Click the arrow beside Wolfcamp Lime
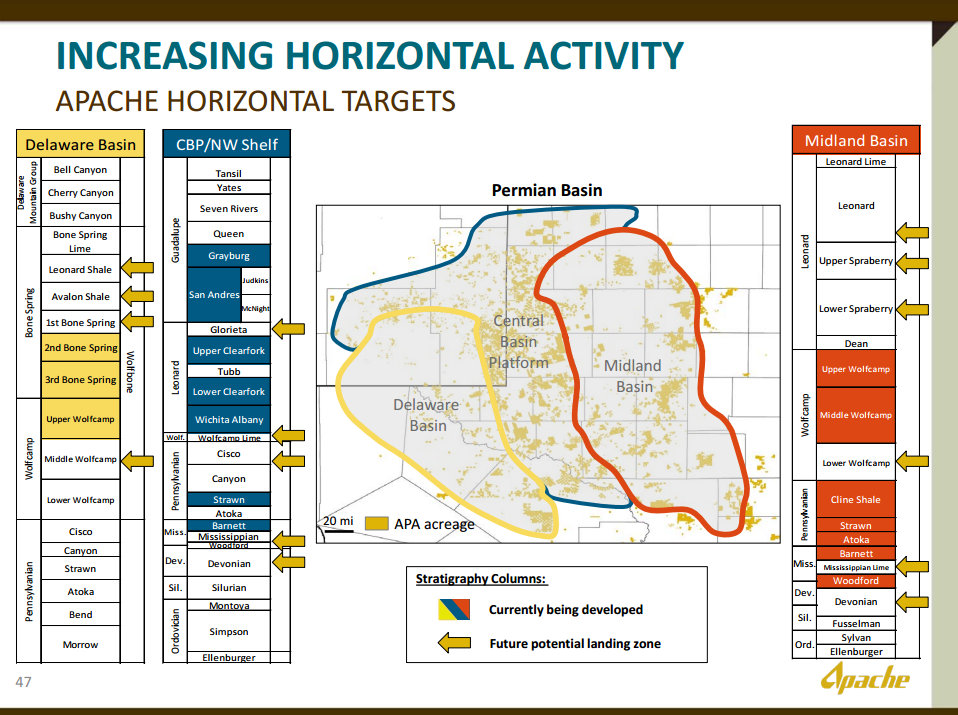The height and width of the screenshot is (715, 958). [288, 434]
